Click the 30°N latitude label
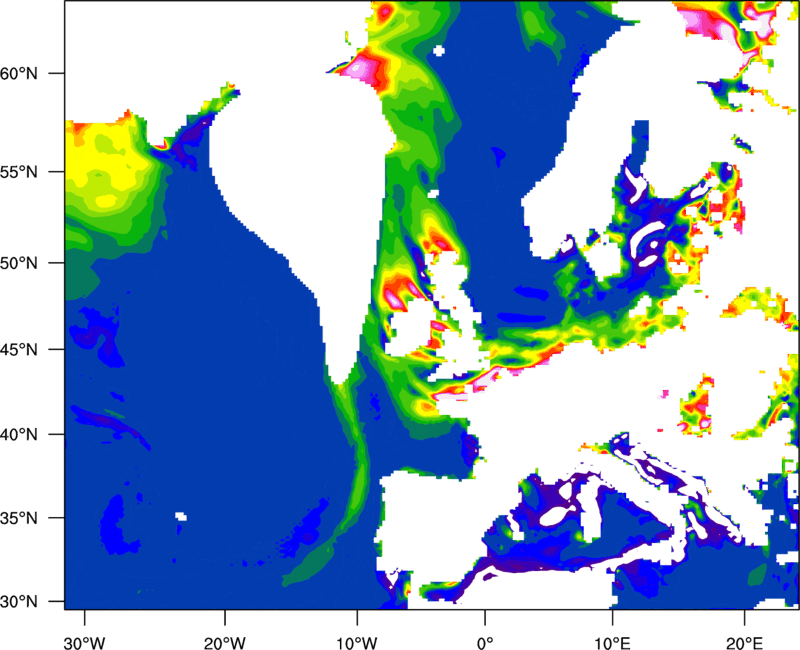Image resolution: width=800 pixels, height=650 pixels. [x=19, y=602]
